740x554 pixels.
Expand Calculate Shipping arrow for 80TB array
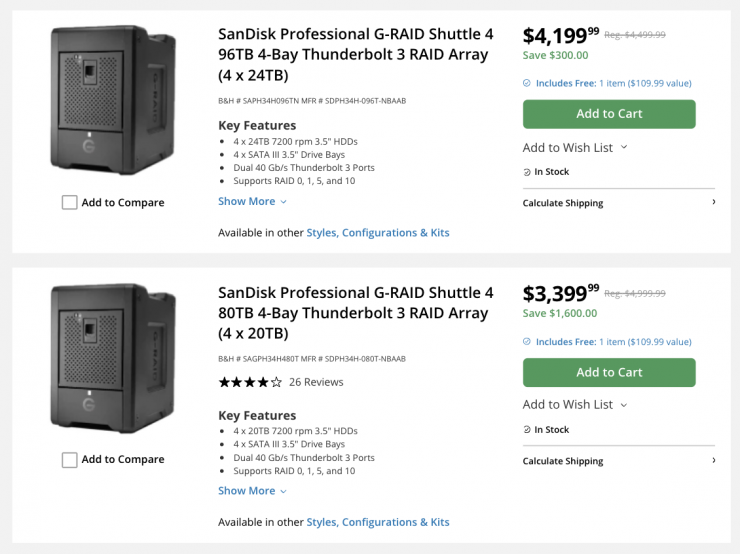point(713,461)
